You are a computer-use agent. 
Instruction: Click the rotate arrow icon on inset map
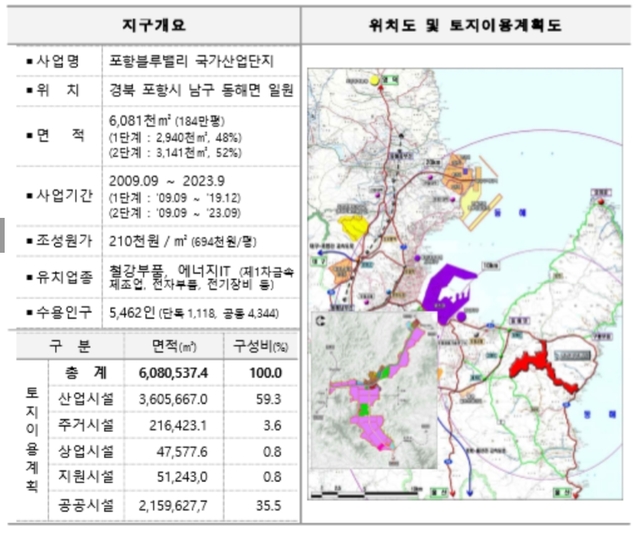(x=320, y=322)
